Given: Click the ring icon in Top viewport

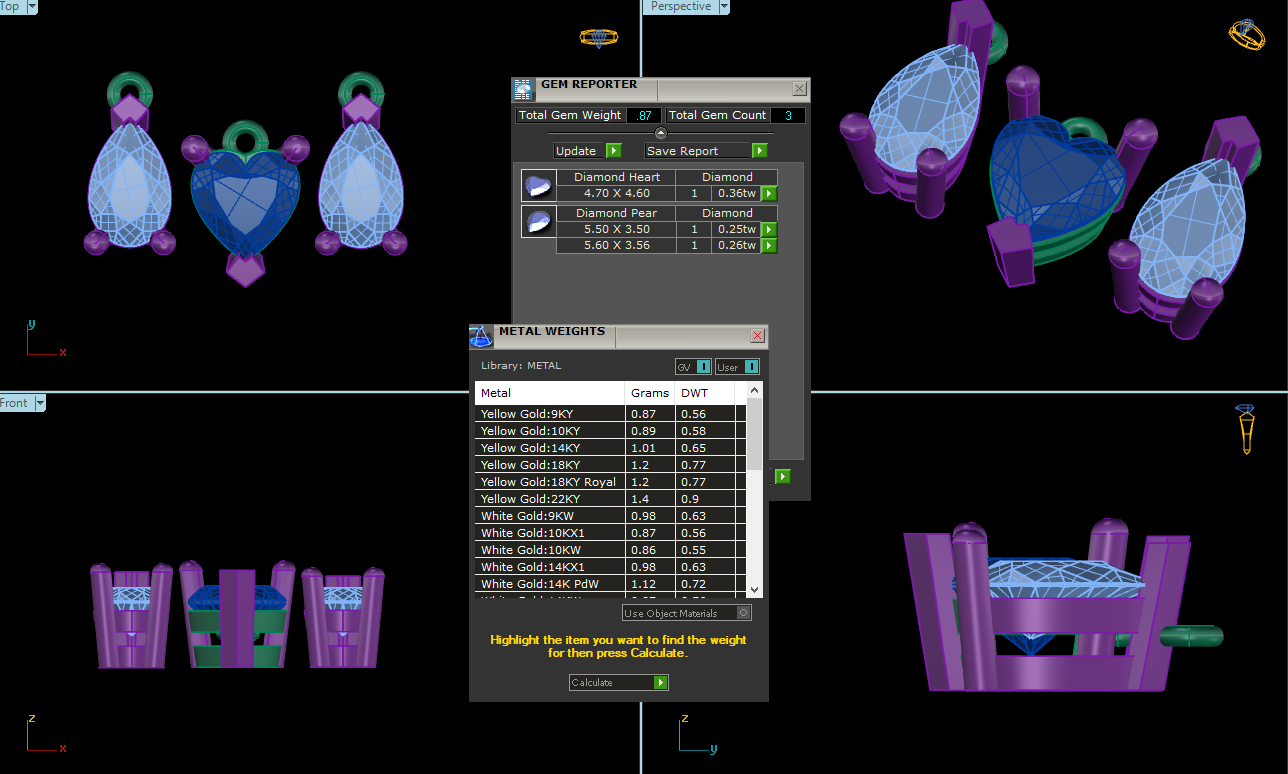Looking at the screenshot, I should pyautogui.click(x=598, y=38).
